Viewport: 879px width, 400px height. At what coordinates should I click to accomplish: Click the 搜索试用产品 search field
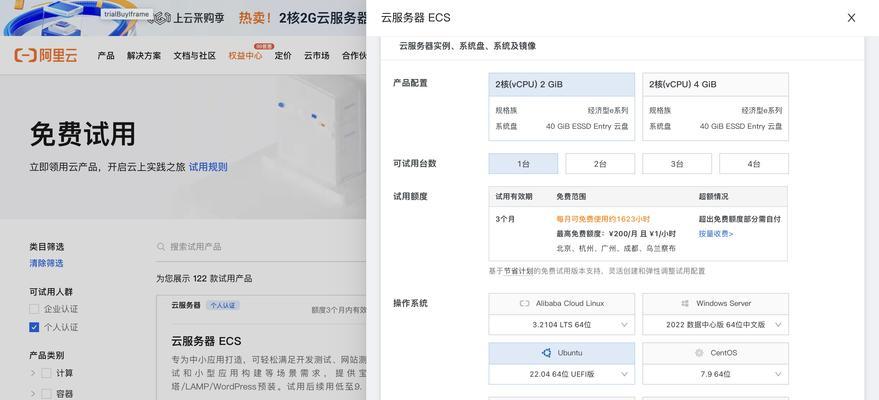click(x=261, y=246)
